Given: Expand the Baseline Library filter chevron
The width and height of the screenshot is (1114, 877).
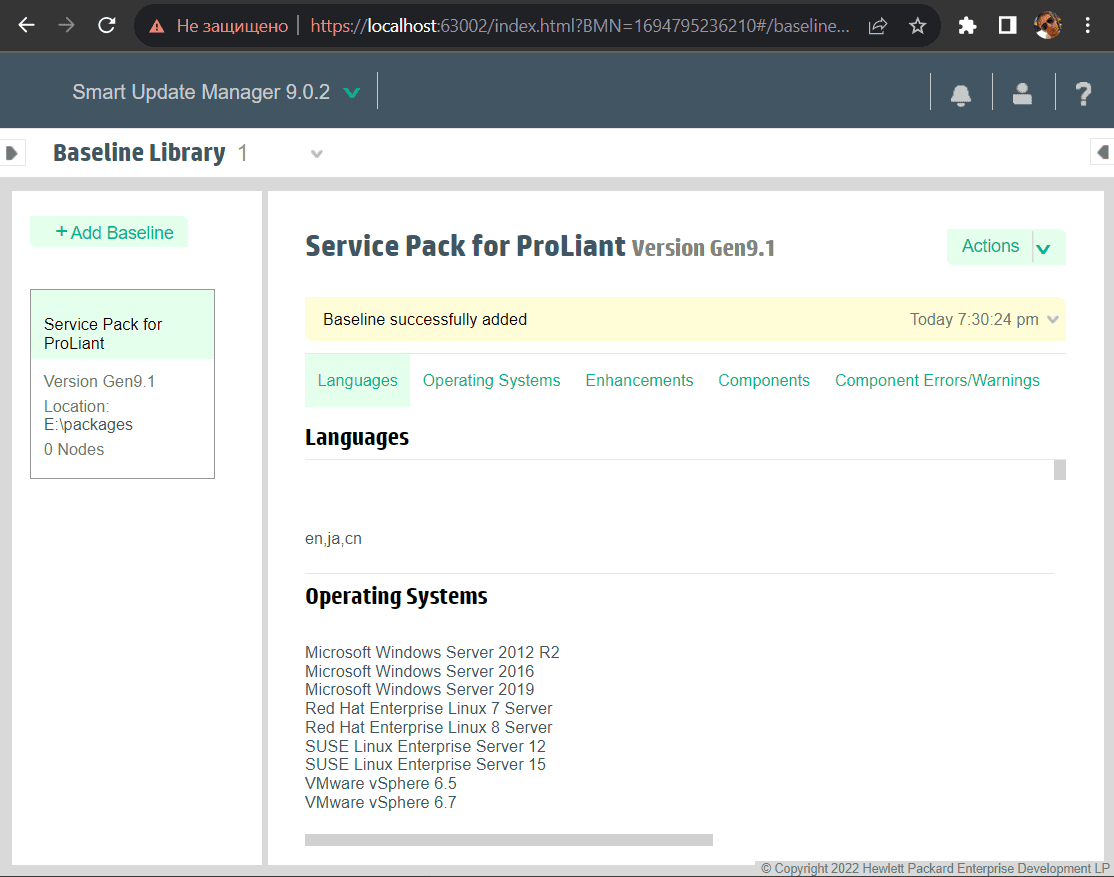Looking at the screenshot, I should [317, 154].
